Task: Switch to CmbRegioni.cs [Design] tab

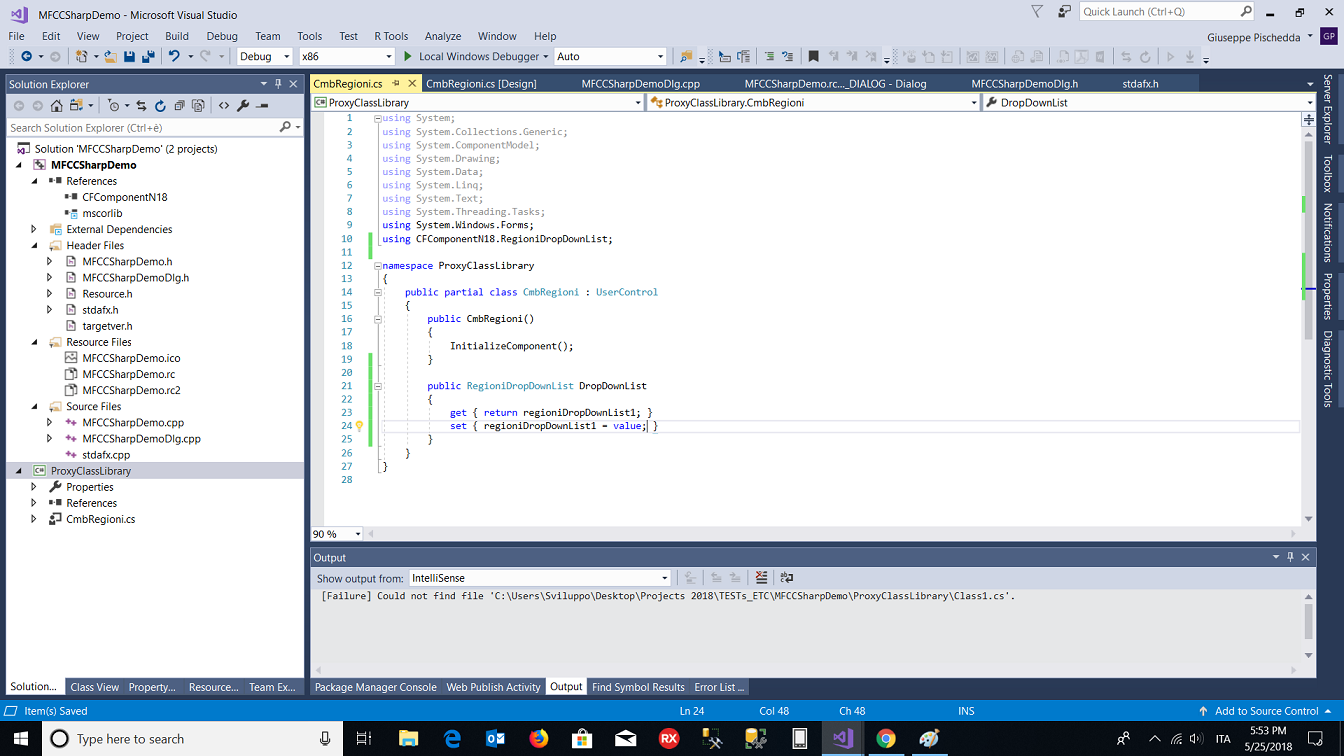Action: click(481, 84)
